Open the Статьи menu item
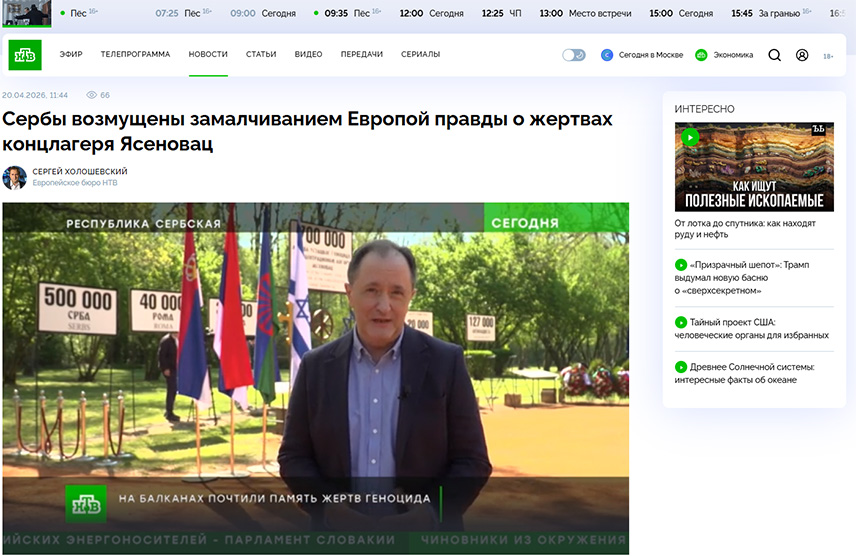Viewport: 856px width, 556px height. click(261, 54)
